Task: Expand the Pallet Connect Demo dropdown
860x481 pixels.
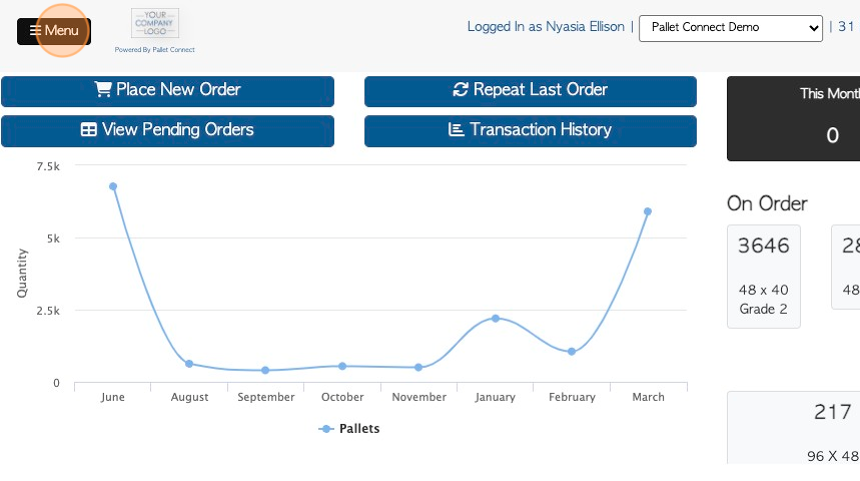Action: pos(731,28)
